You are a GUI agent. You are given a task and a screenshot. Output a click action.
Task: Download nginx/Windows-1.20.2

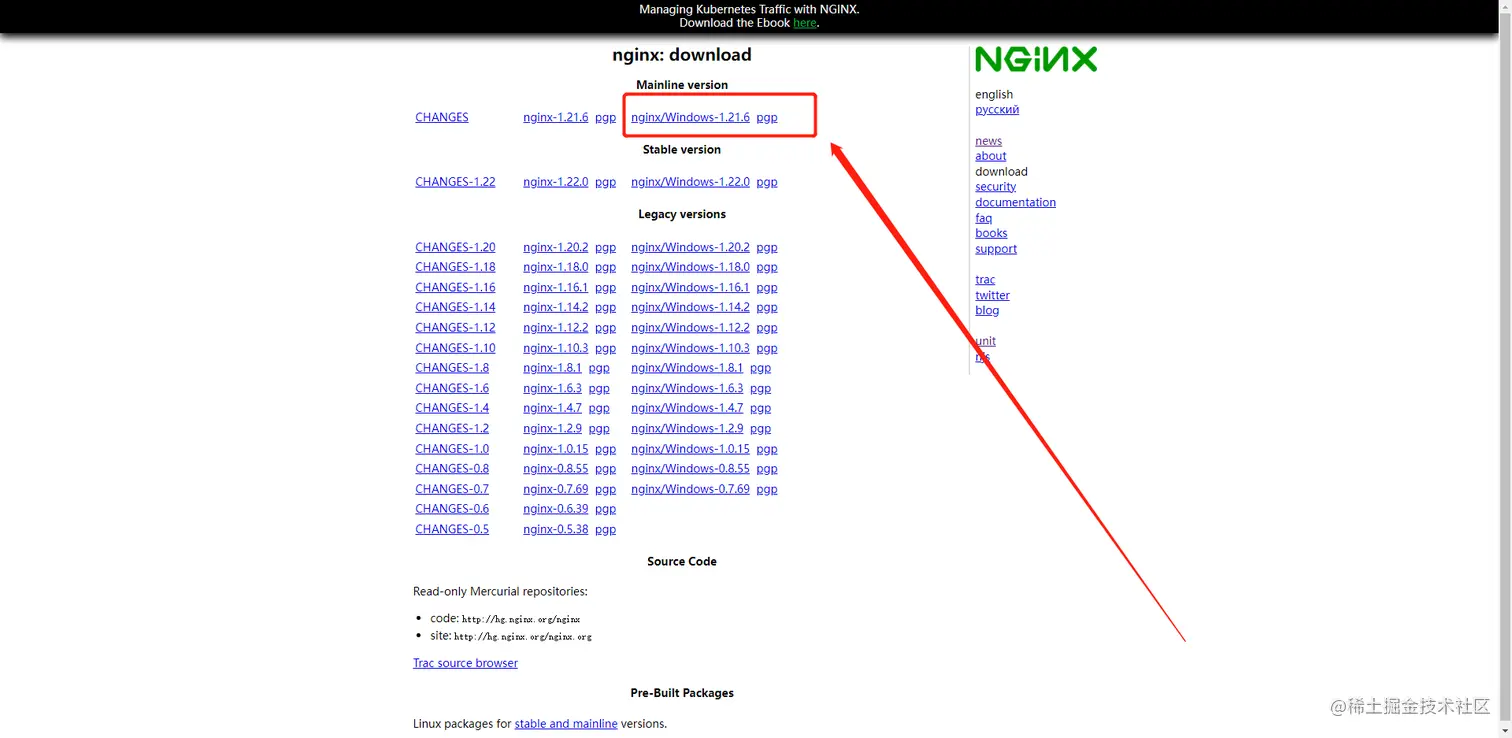tap(690, 247)
